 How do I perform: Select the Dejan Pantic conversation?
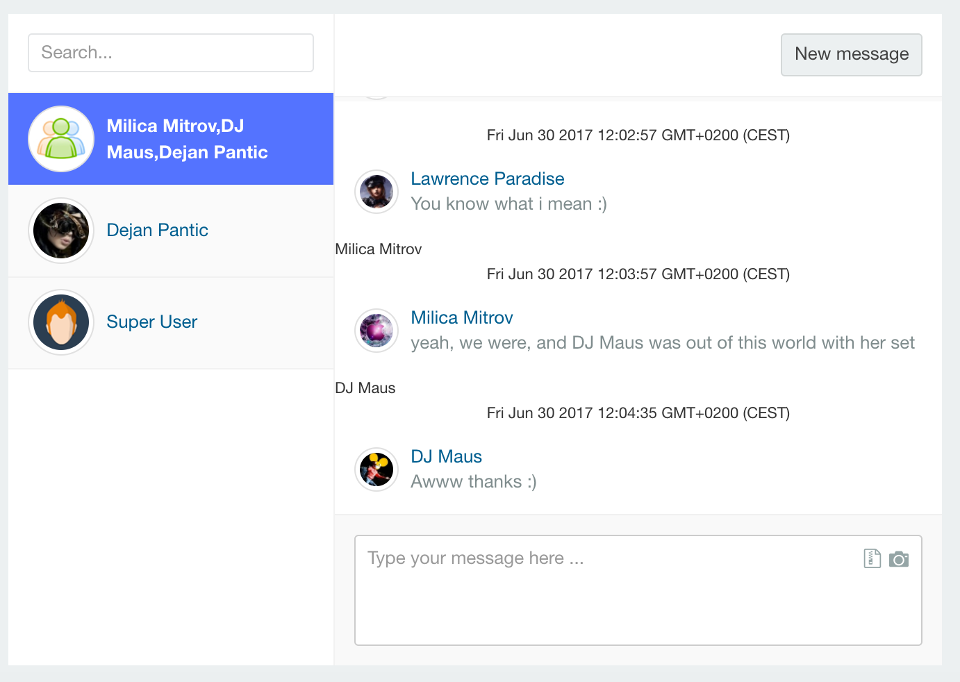pyautogui.click(x=171, y=231)
